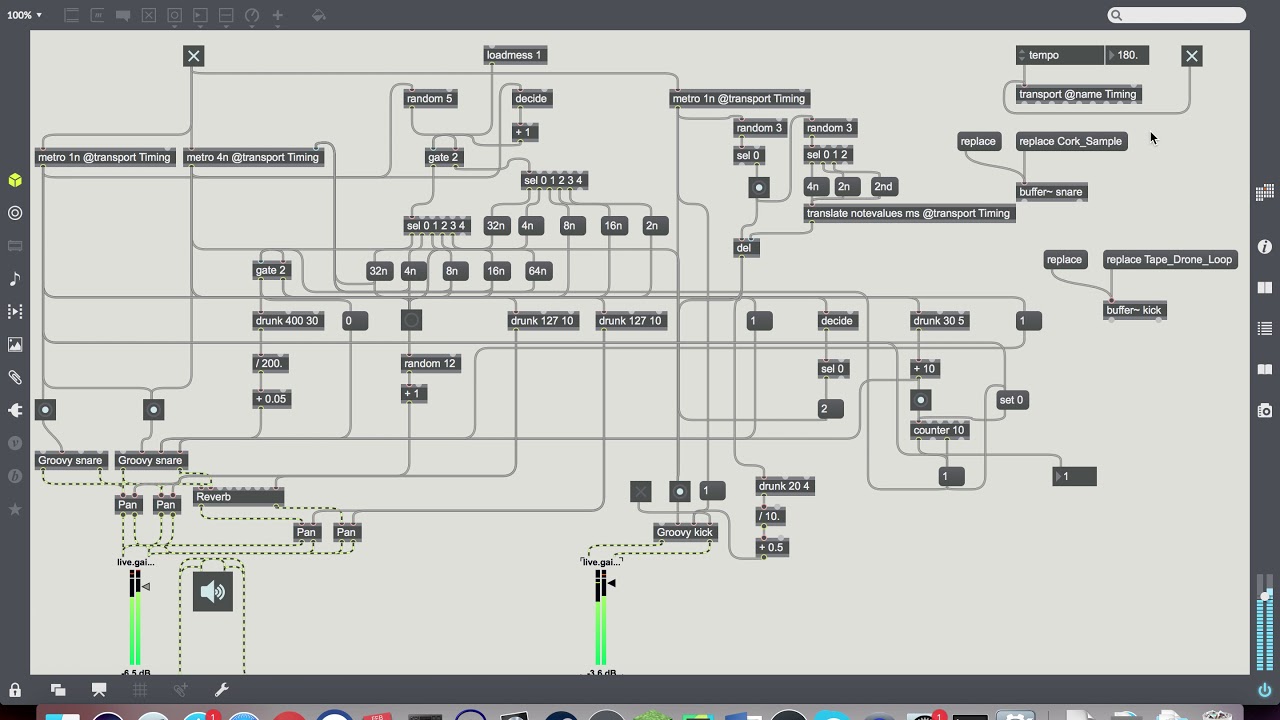Select the buffer~ snare object

pos(1050,193)
